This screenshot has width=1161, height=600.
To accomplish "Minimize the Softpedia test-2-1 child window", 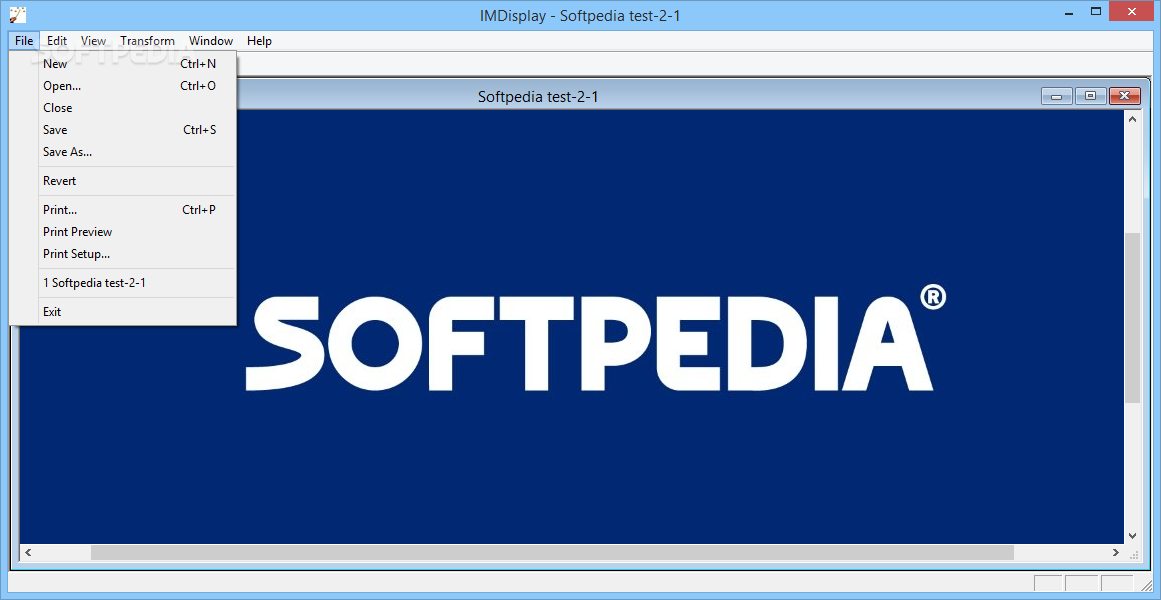I will click(x=1057, y=96).
